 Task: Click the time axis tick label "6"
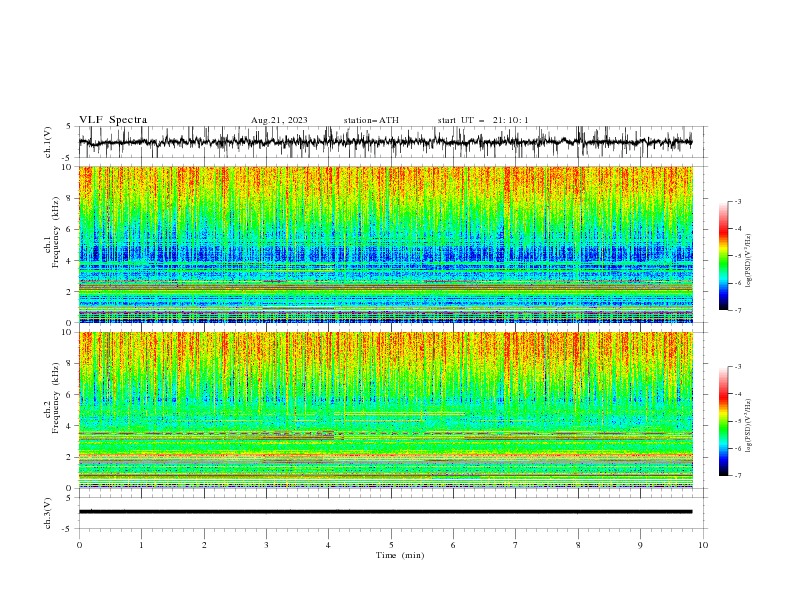454,545
